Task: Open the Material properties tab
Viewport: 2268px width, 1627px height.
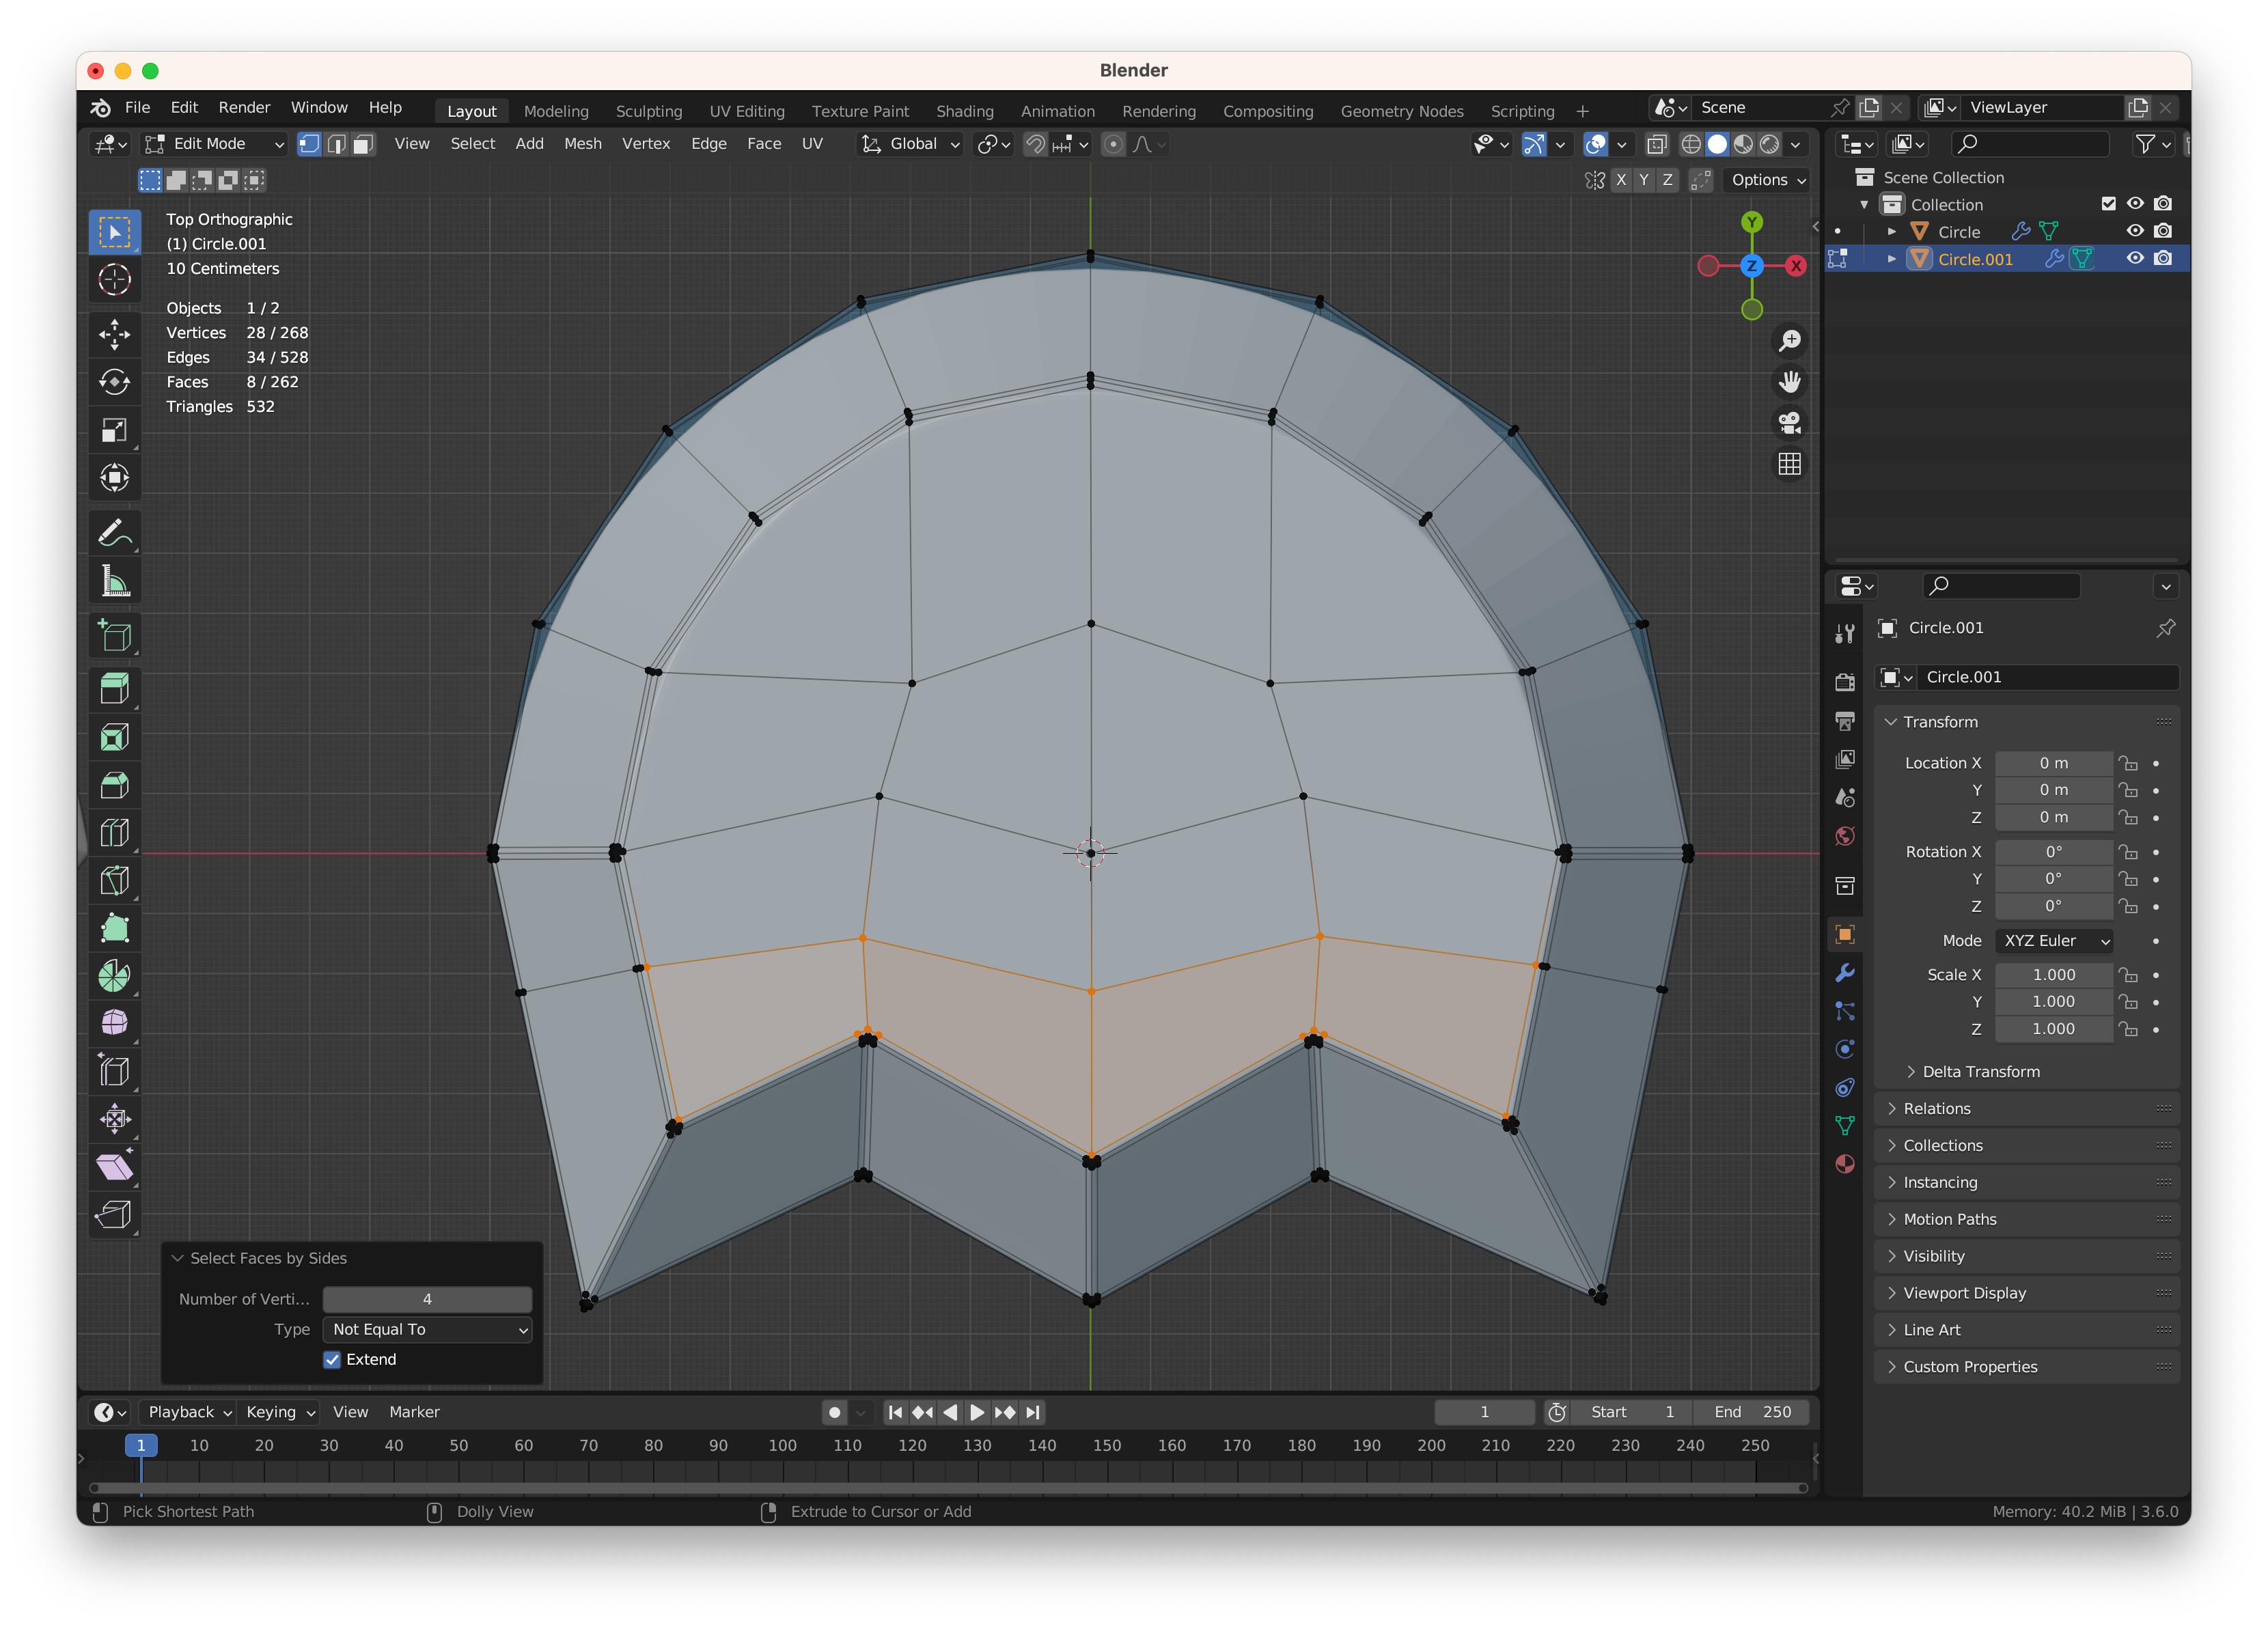Action: pyautogui.click(x=1845, y=1164)
